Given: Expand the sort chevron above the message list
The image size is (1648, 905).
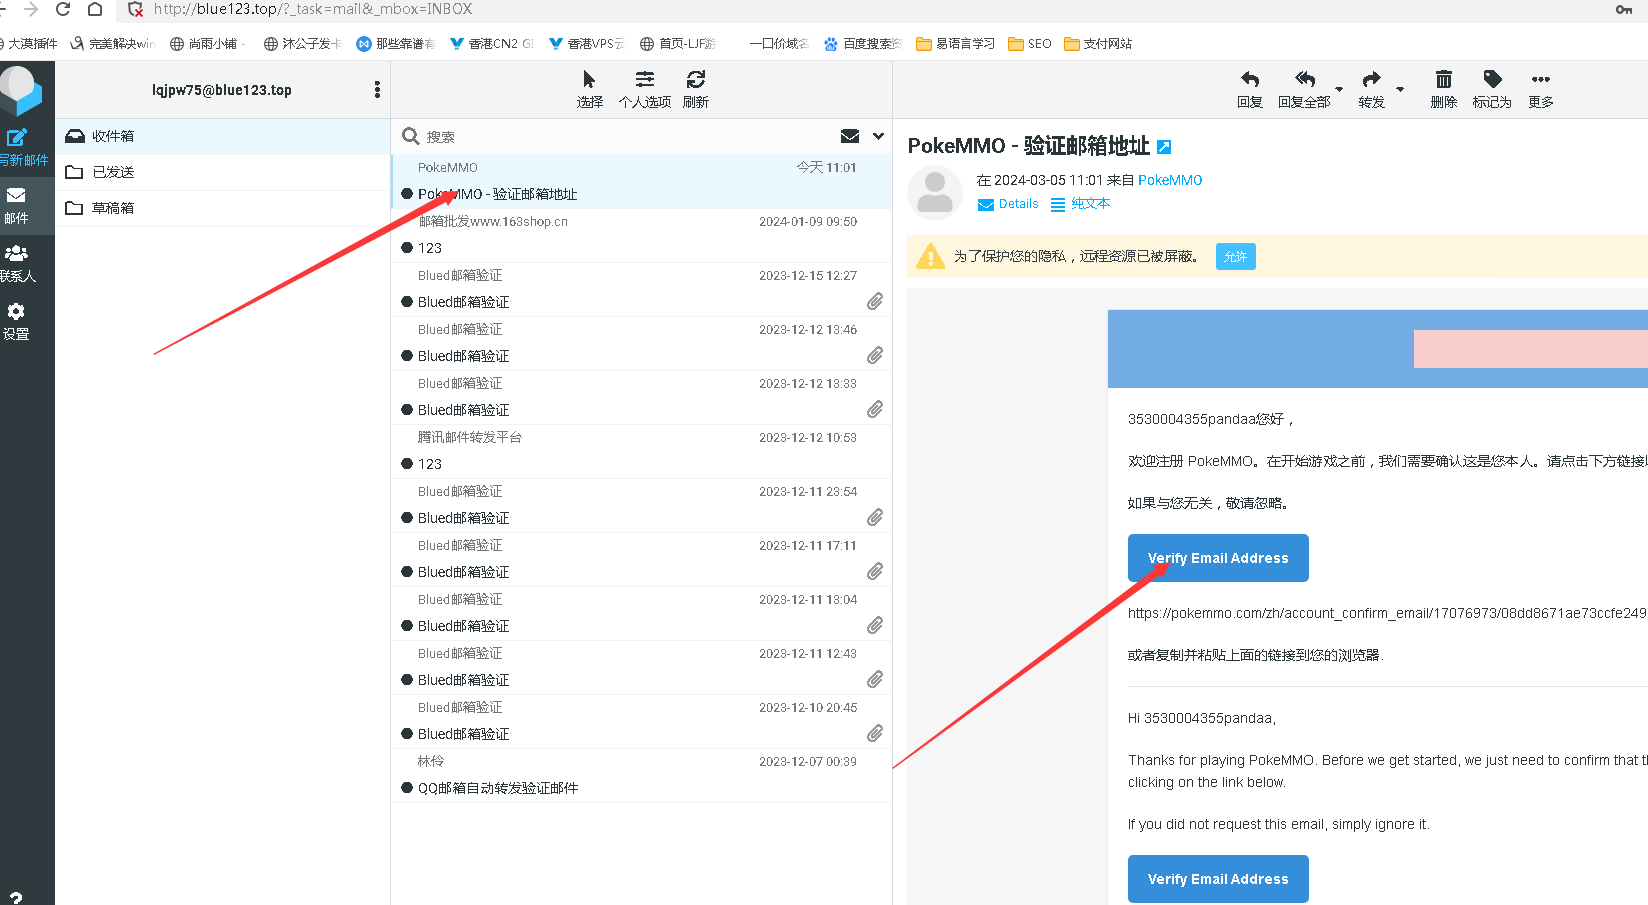Looking at the screenshot, I should (878, 136).
